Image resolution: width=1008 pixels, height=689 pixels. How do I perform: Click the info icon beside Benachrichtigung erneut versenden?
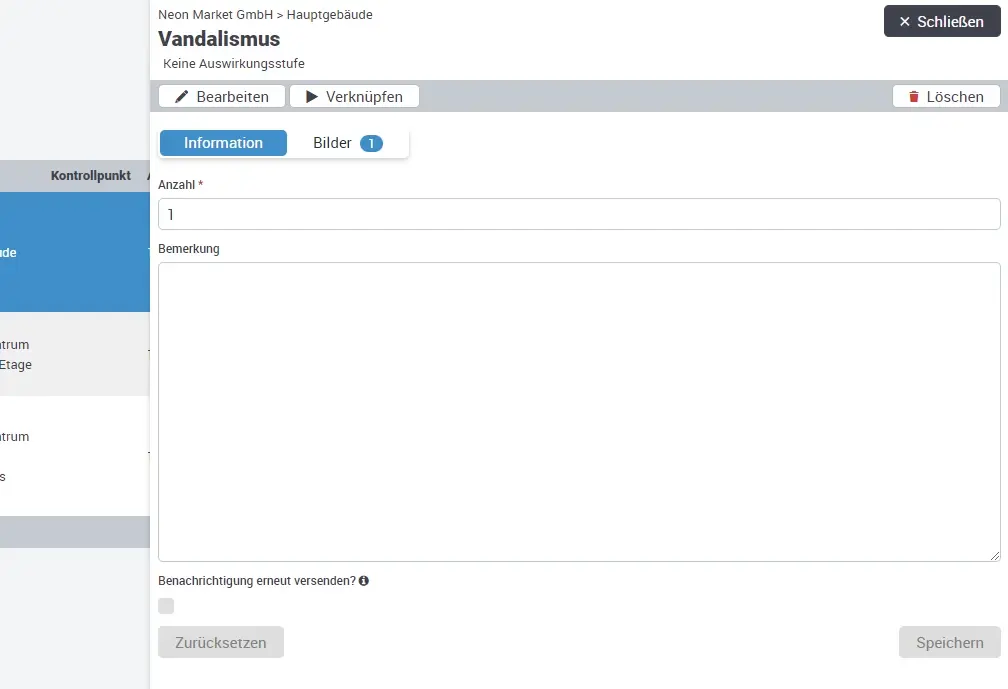point(364,581)
